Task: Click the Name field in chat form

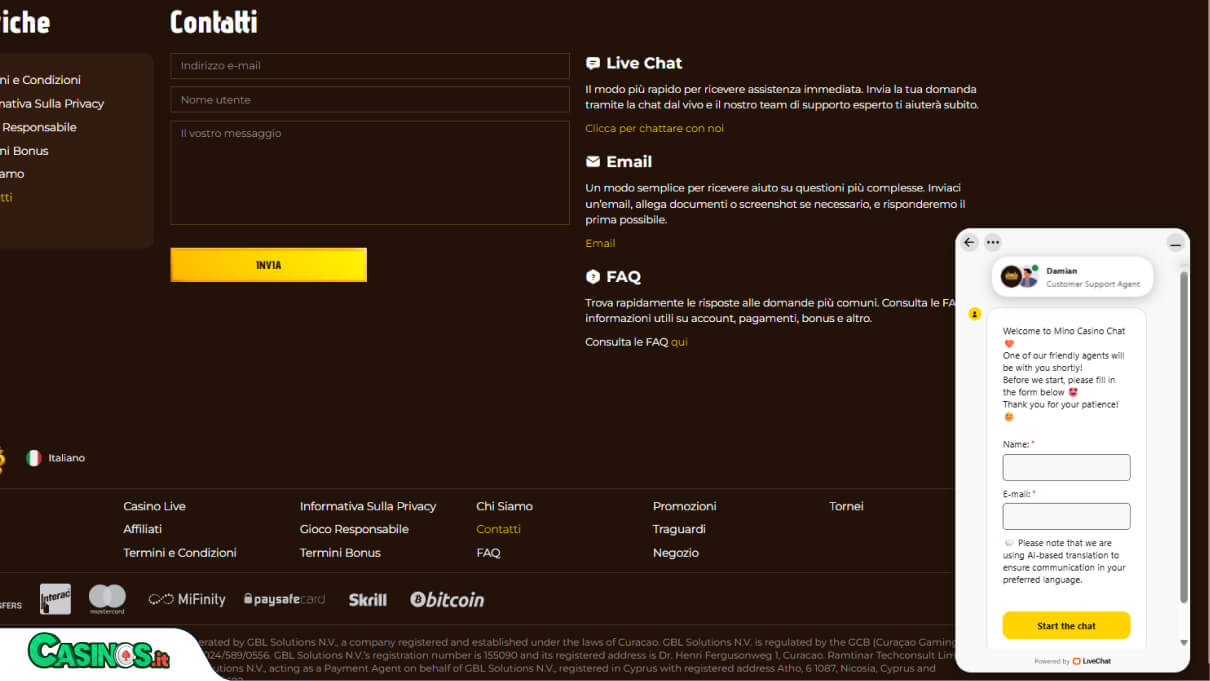Action: pos(1066,467)
